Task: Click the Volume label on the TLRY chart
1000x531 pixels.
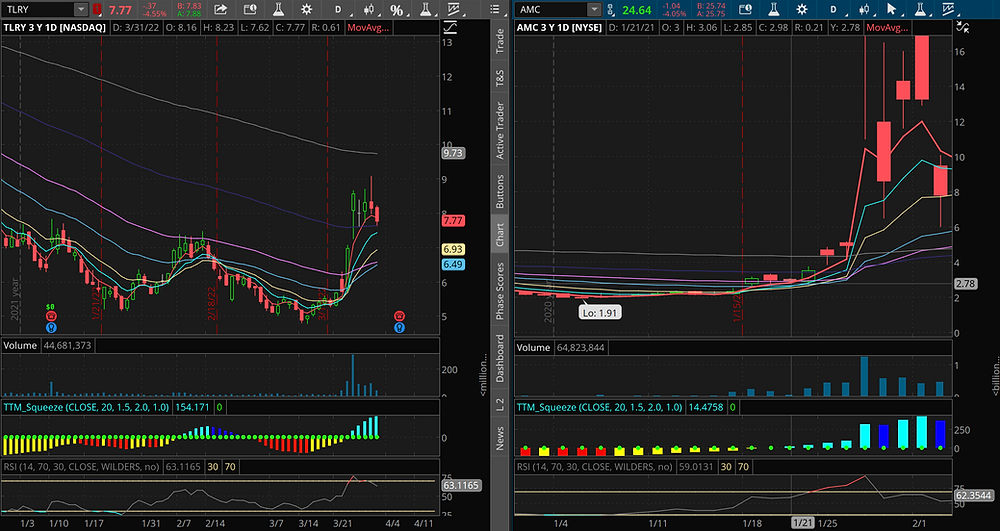Action: point(21,346)
